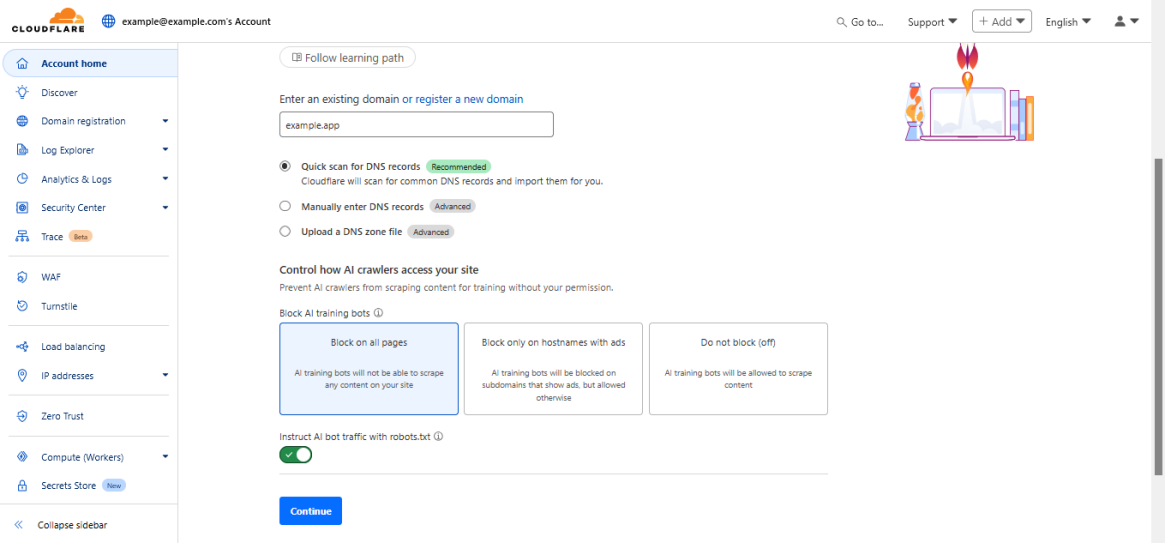The width and height of the screenshot is (1165, 543).
Task: Click the info icon next to robots.txt label
Action: [438, 437]
